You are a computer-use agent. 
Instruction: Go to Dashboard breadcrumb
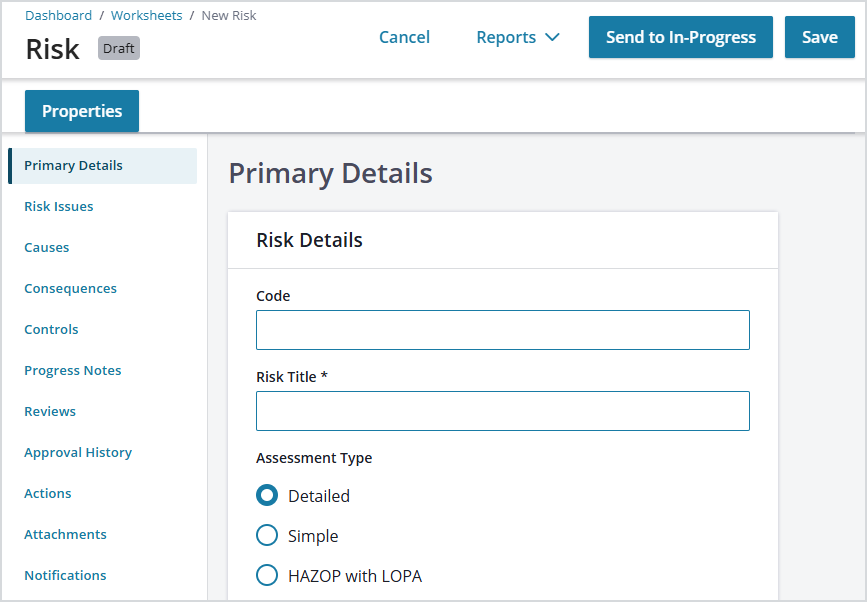[x=59, y=15]
